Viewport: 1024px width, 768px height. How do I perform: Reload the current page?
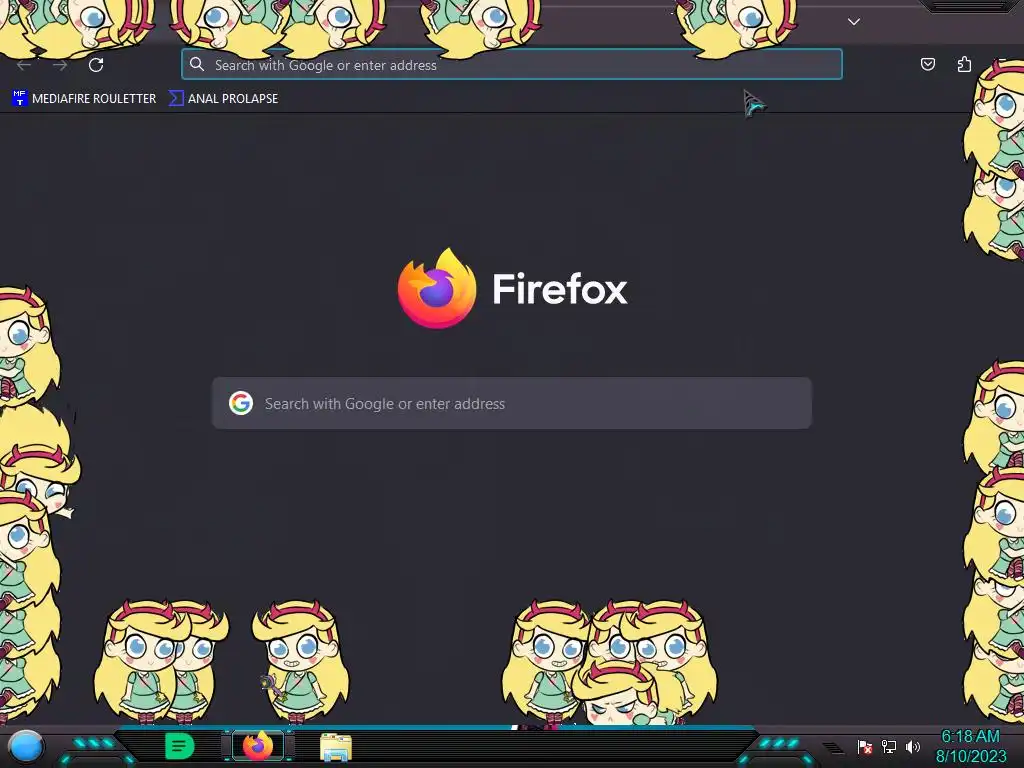(x=96, y=65)
